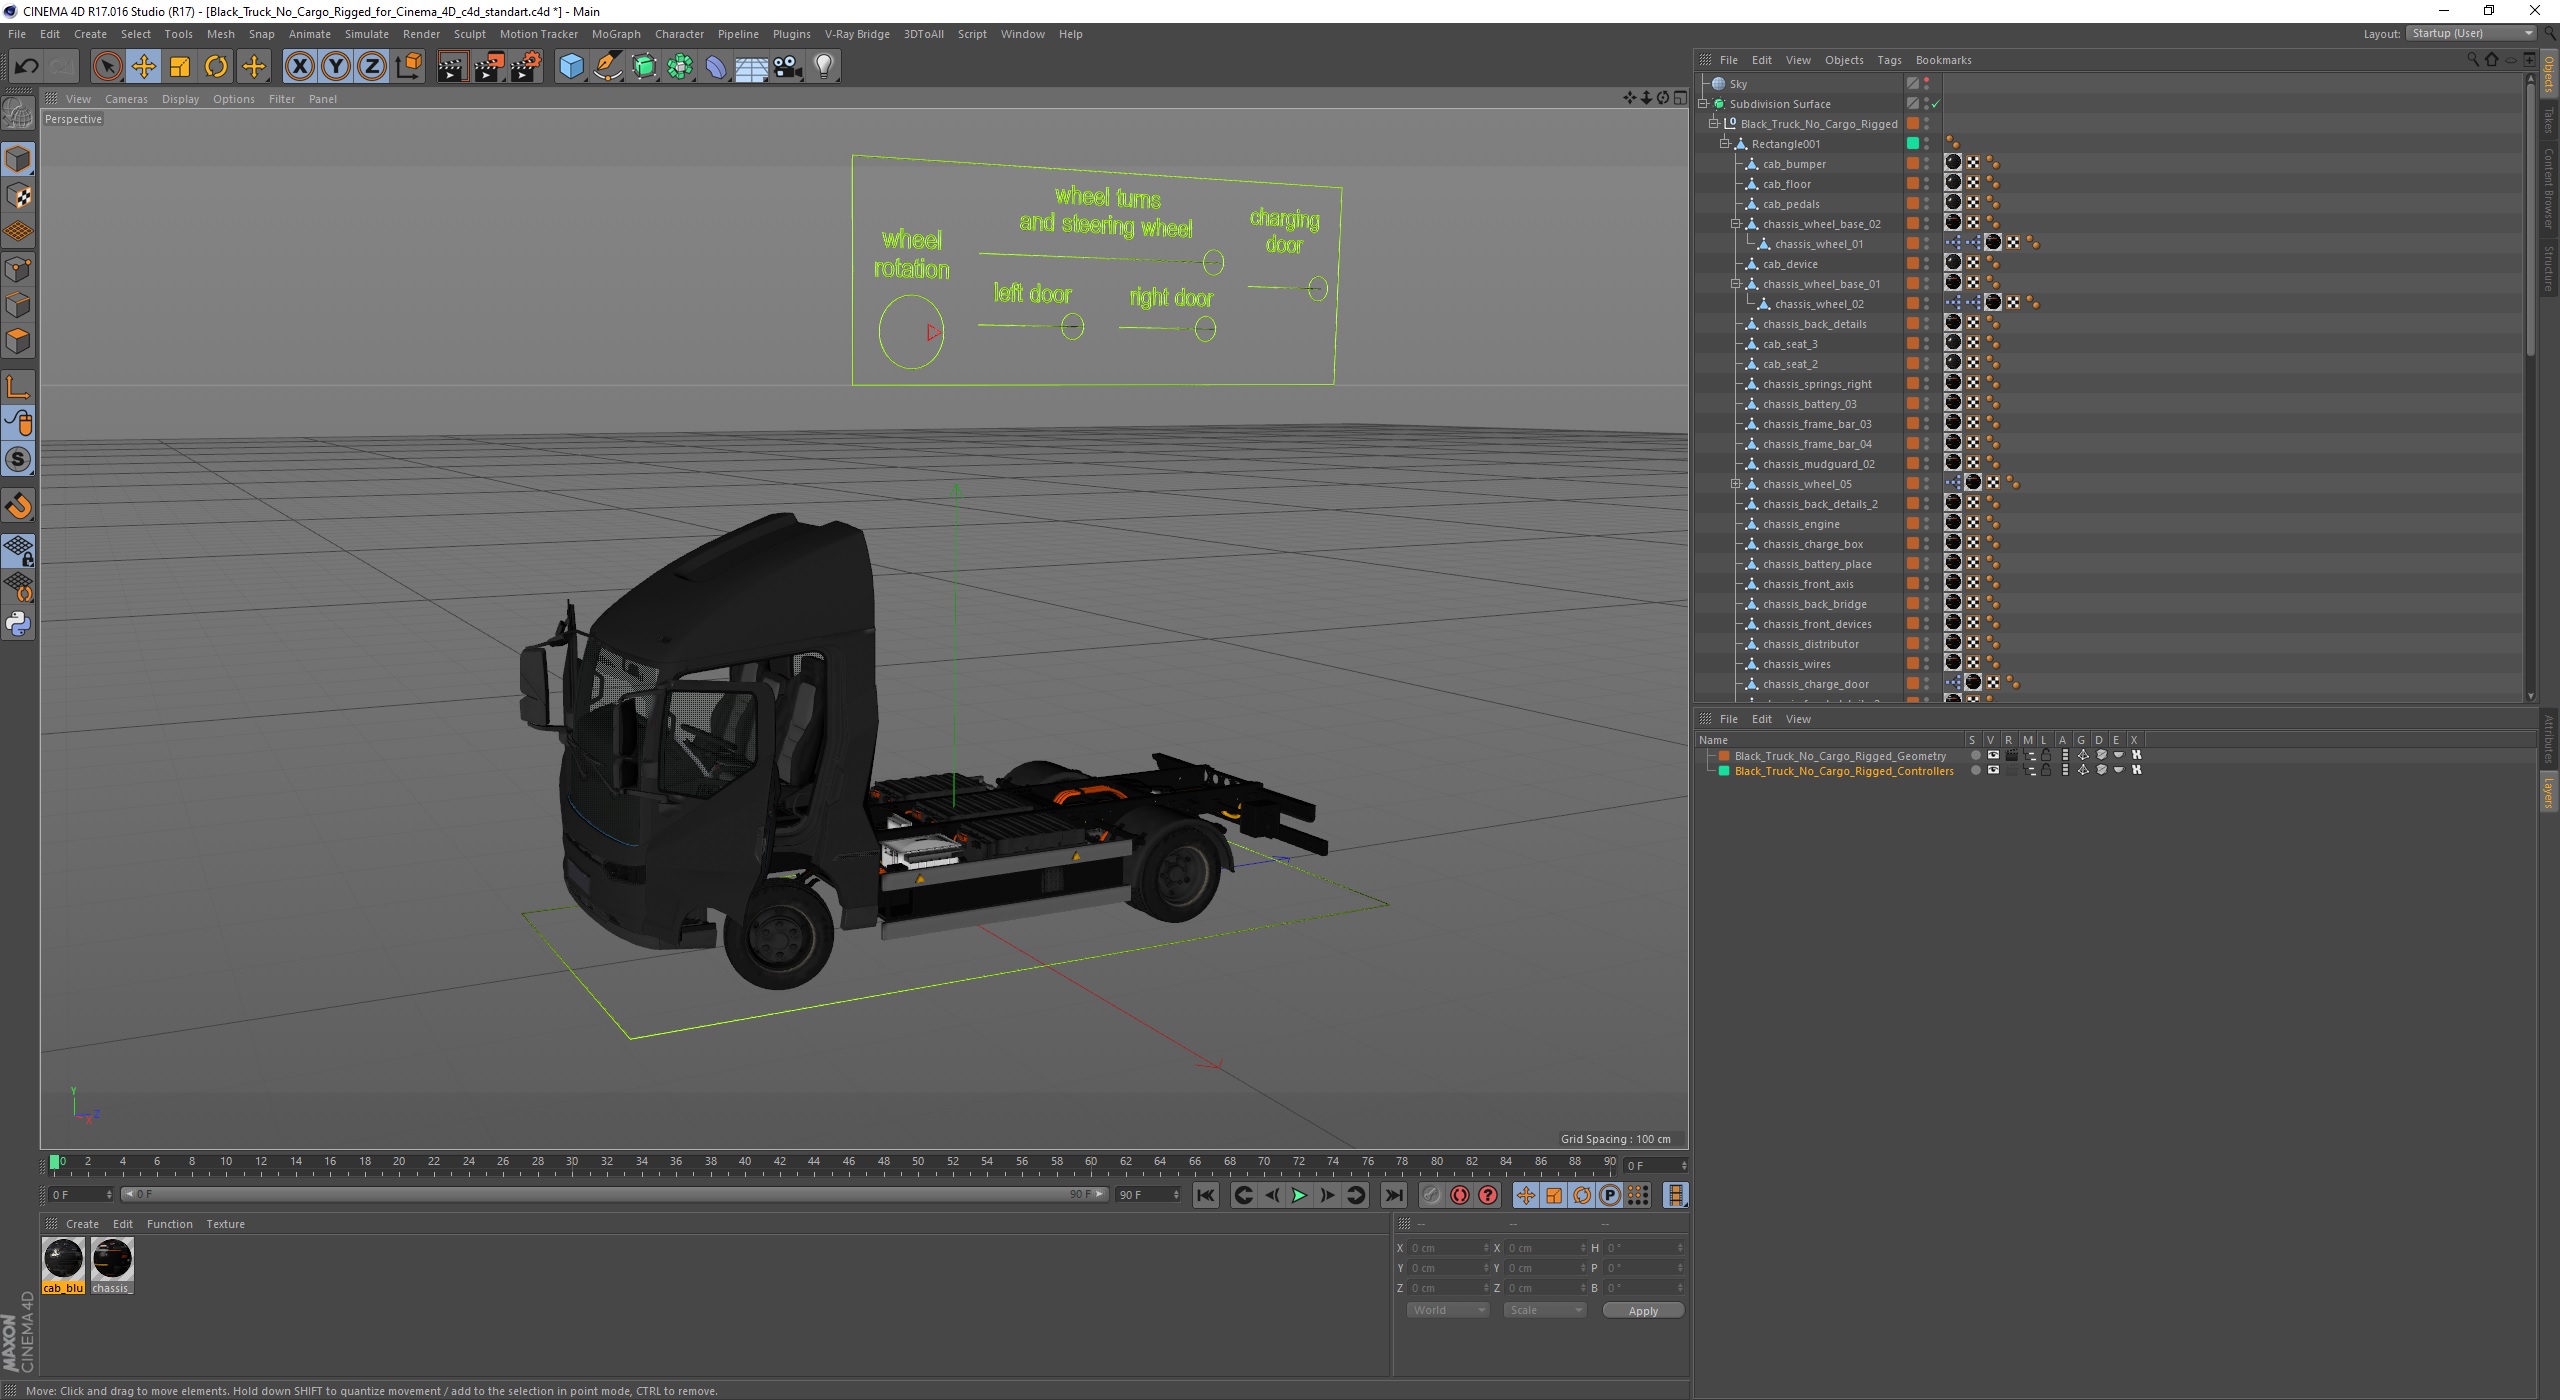Toggle the Subdivision Surface enable checkmark
This screenshot has height=1400, width=2560.
pos(1936,104)
